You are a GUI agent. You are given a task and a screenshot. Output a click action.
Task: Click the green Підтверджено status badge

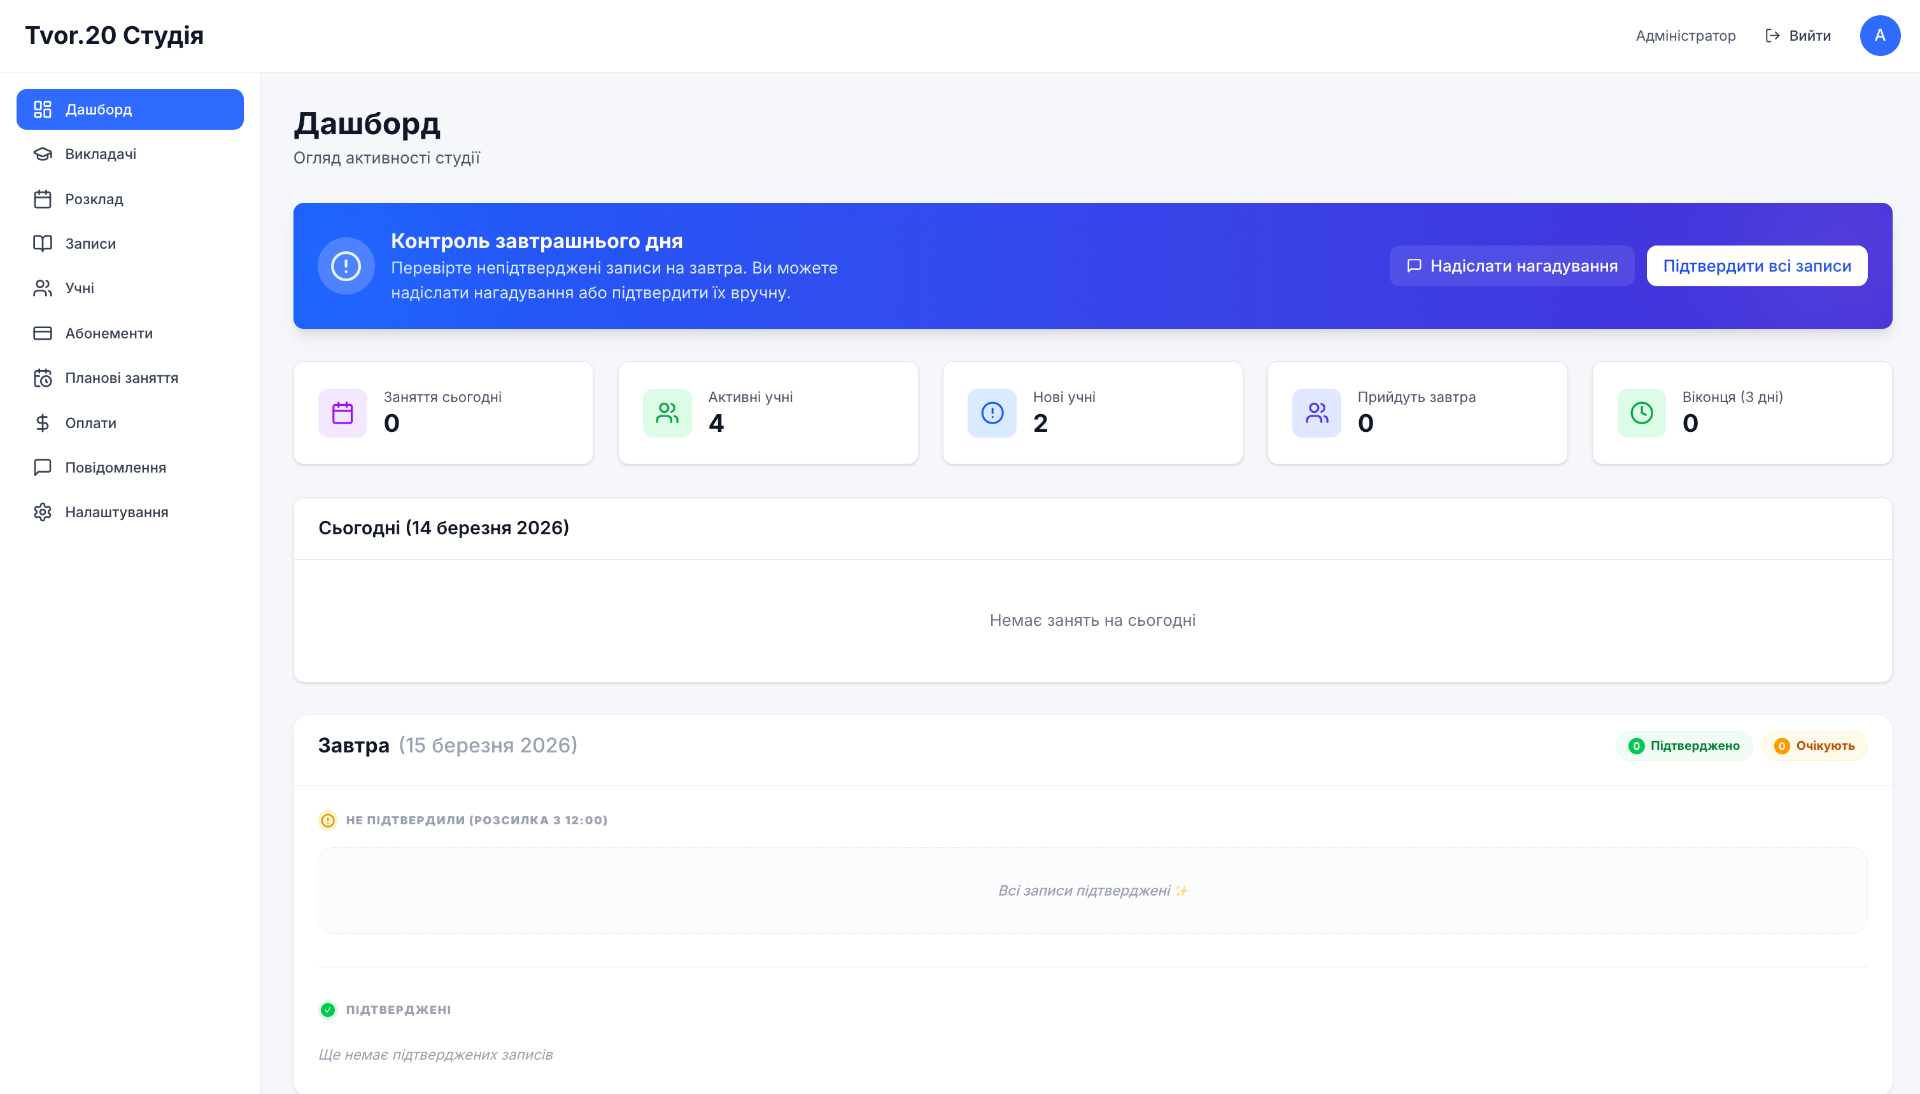click(1684, 746)
